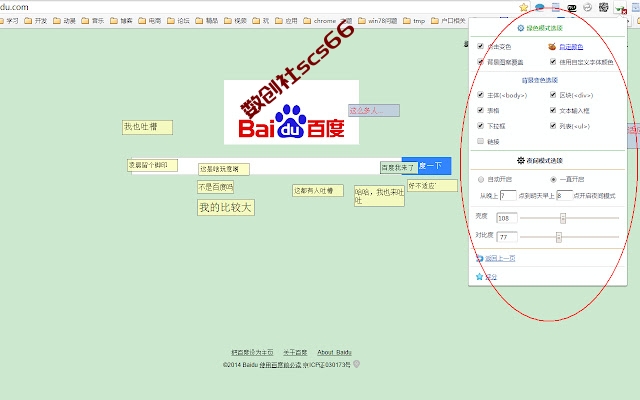Click the 我也吐槽 sticky note
This screenshot has height=400, width=640.
pos(147,127)
